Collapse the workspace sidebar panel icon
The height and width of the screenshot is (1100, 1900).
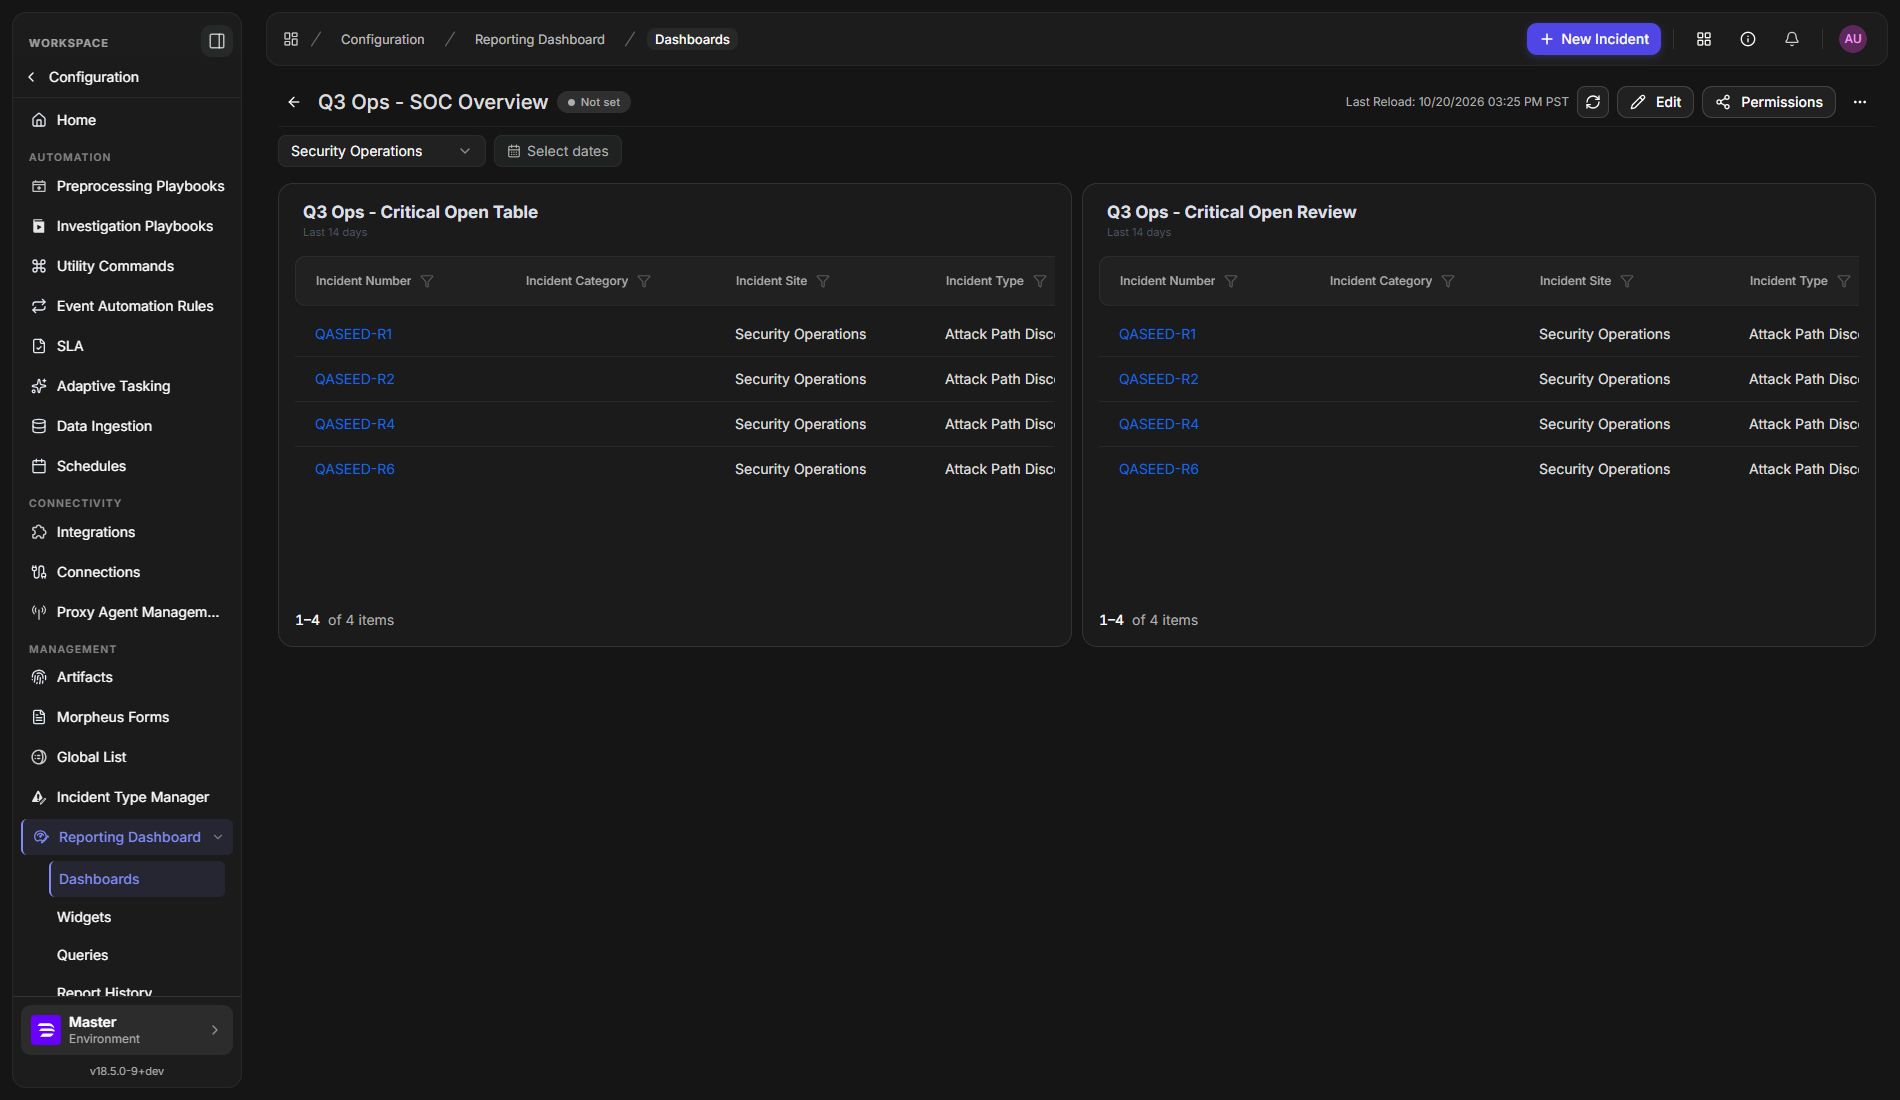click(216, 41)
